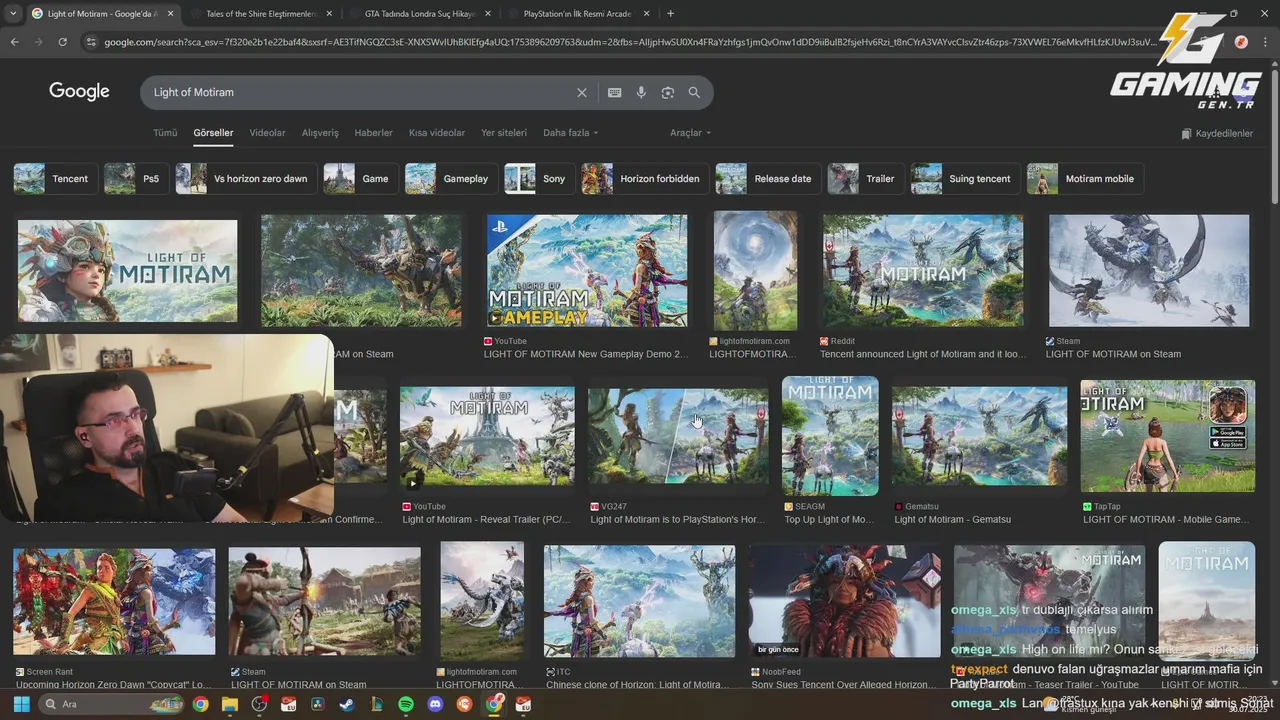Open the first Light of Motiram logo image

128,271
